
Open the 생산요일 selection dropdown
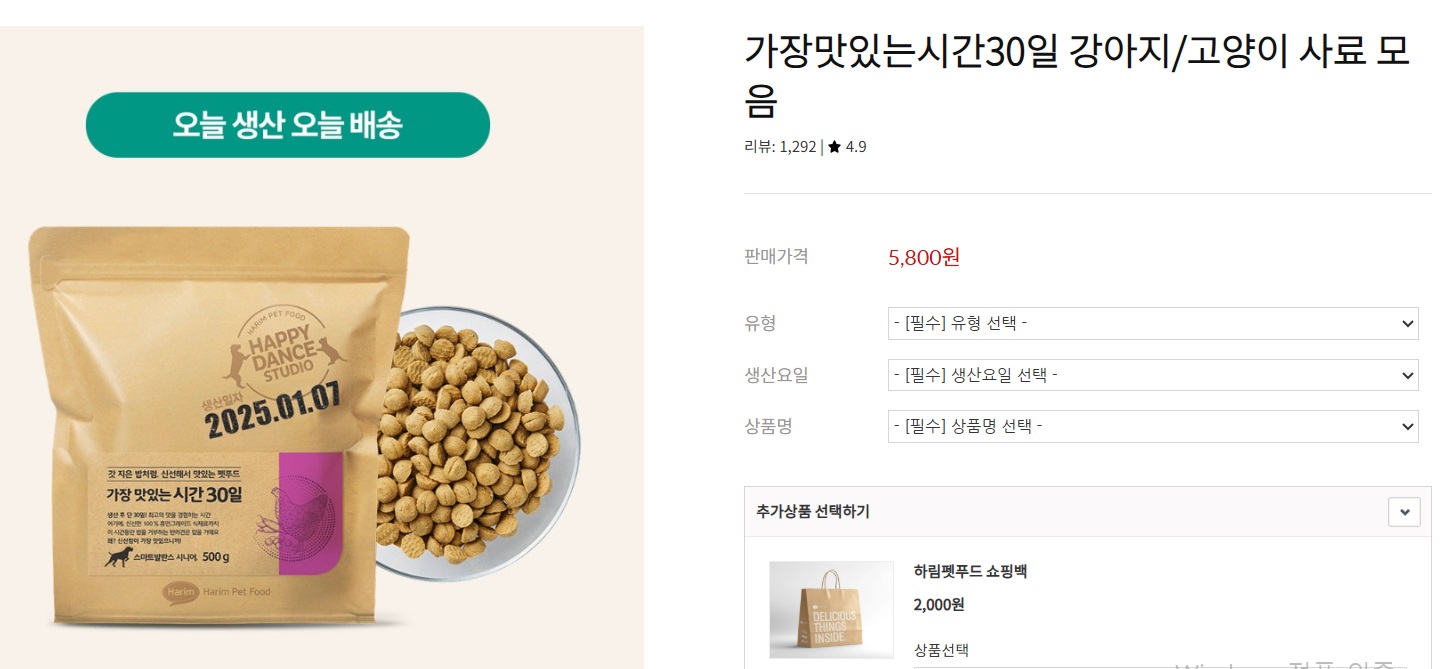(1152, 375)
